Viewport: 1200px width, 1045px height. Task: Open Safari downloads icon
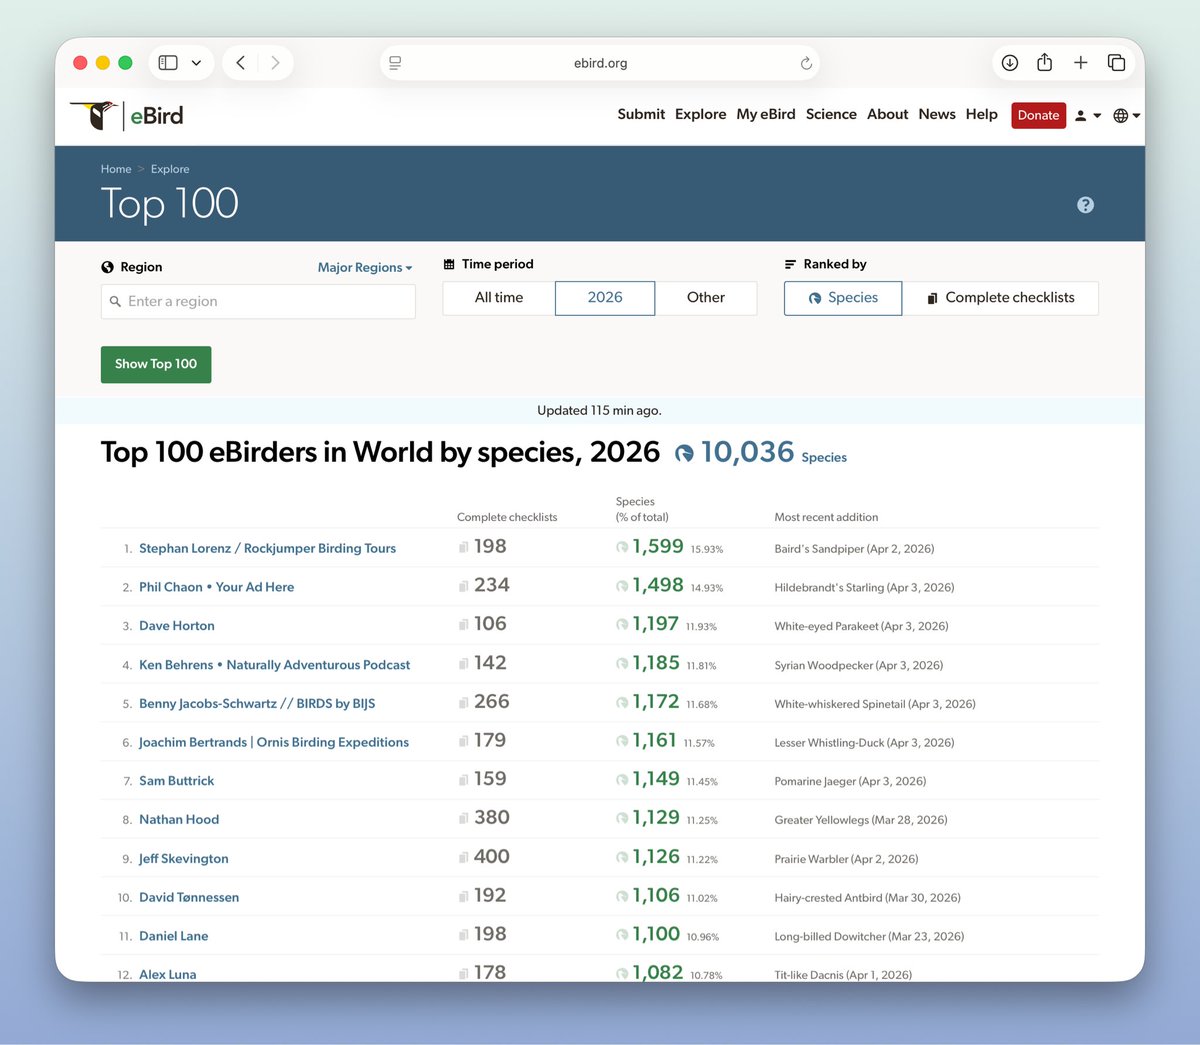(x=1010, y=63)
